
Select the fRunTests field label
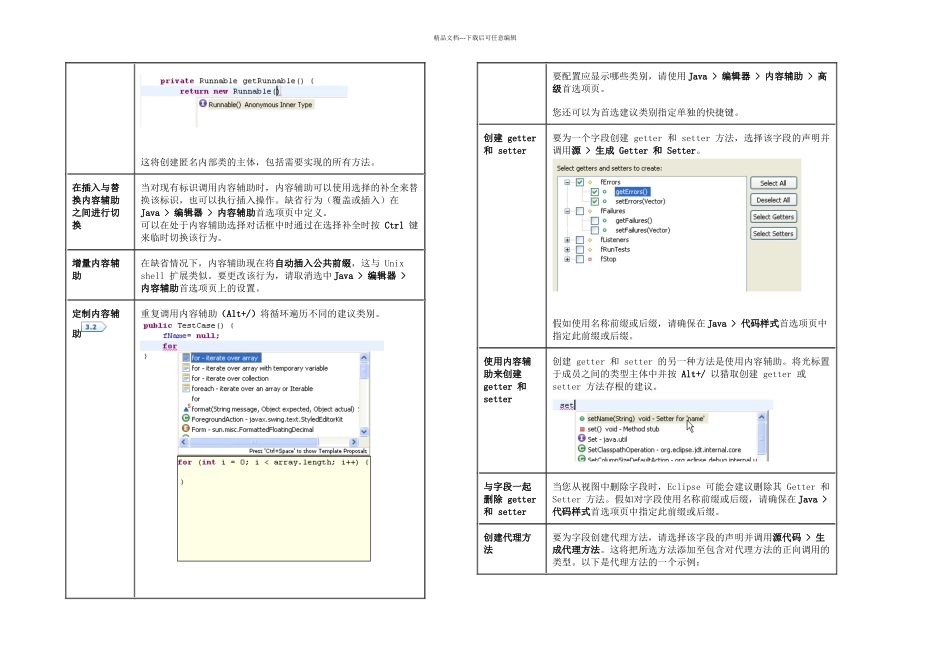[x=615, y=250]
